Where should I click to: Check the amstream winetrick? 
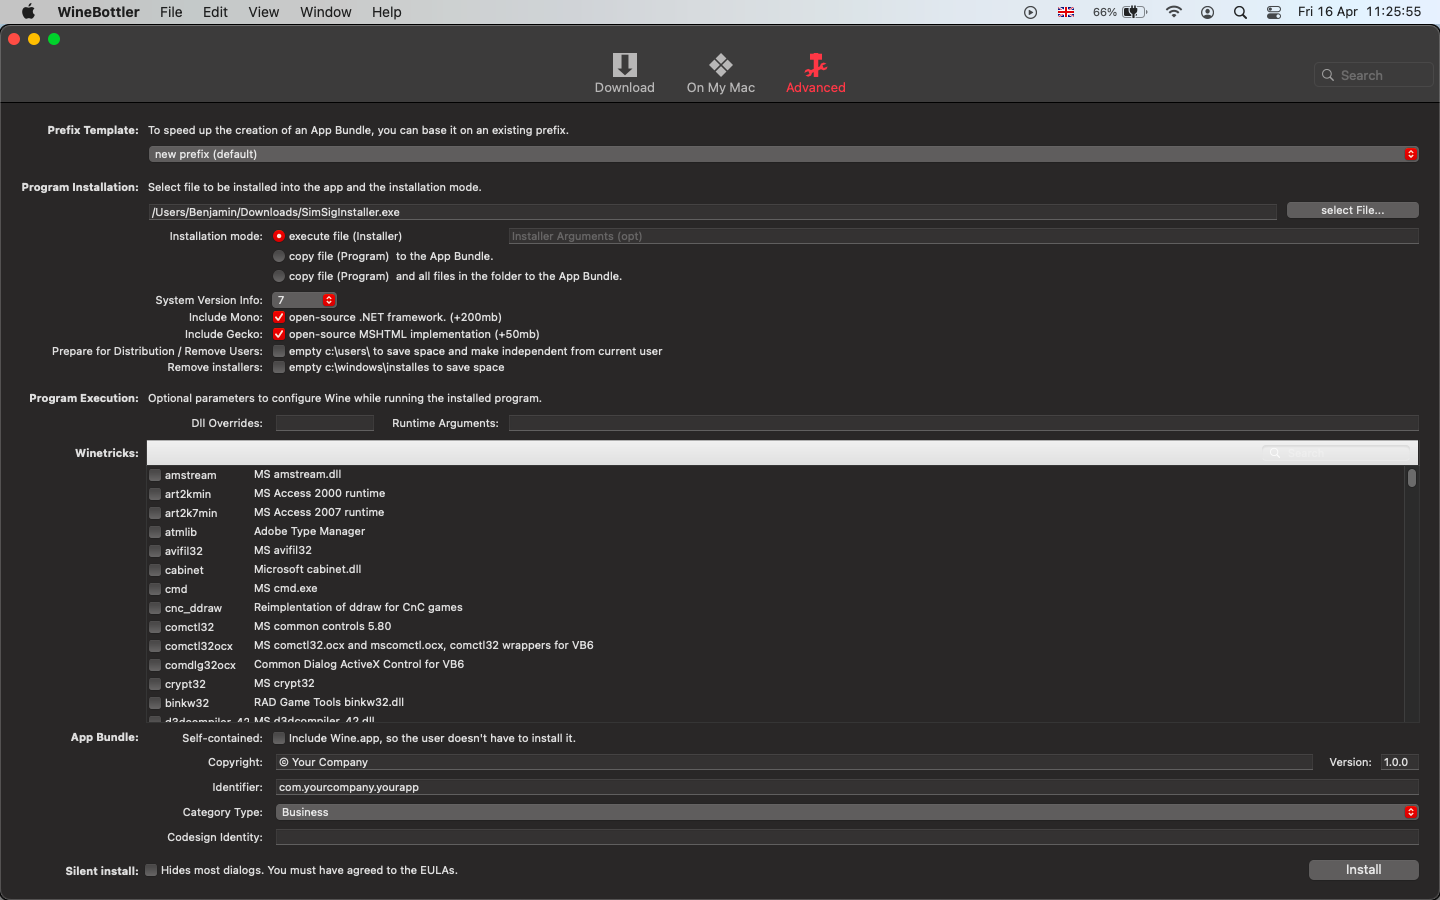coord(155,475)
